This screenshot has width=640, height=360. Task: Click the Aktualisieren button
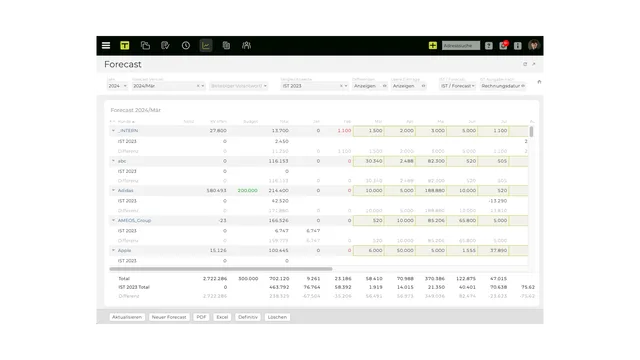click(127, 317)
